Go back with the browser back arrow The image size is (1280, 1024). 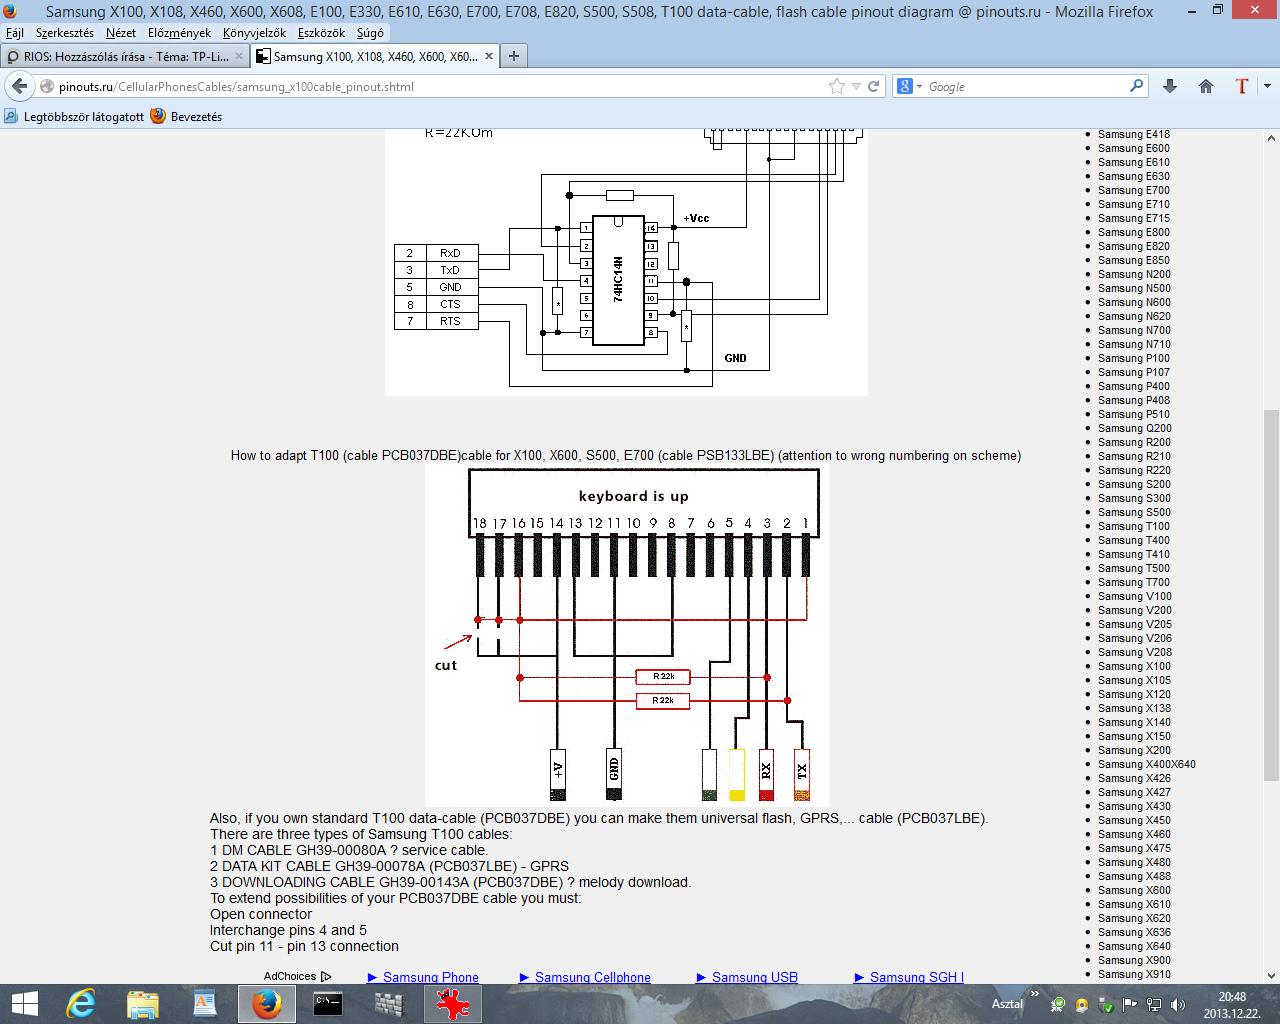(20, 87)
